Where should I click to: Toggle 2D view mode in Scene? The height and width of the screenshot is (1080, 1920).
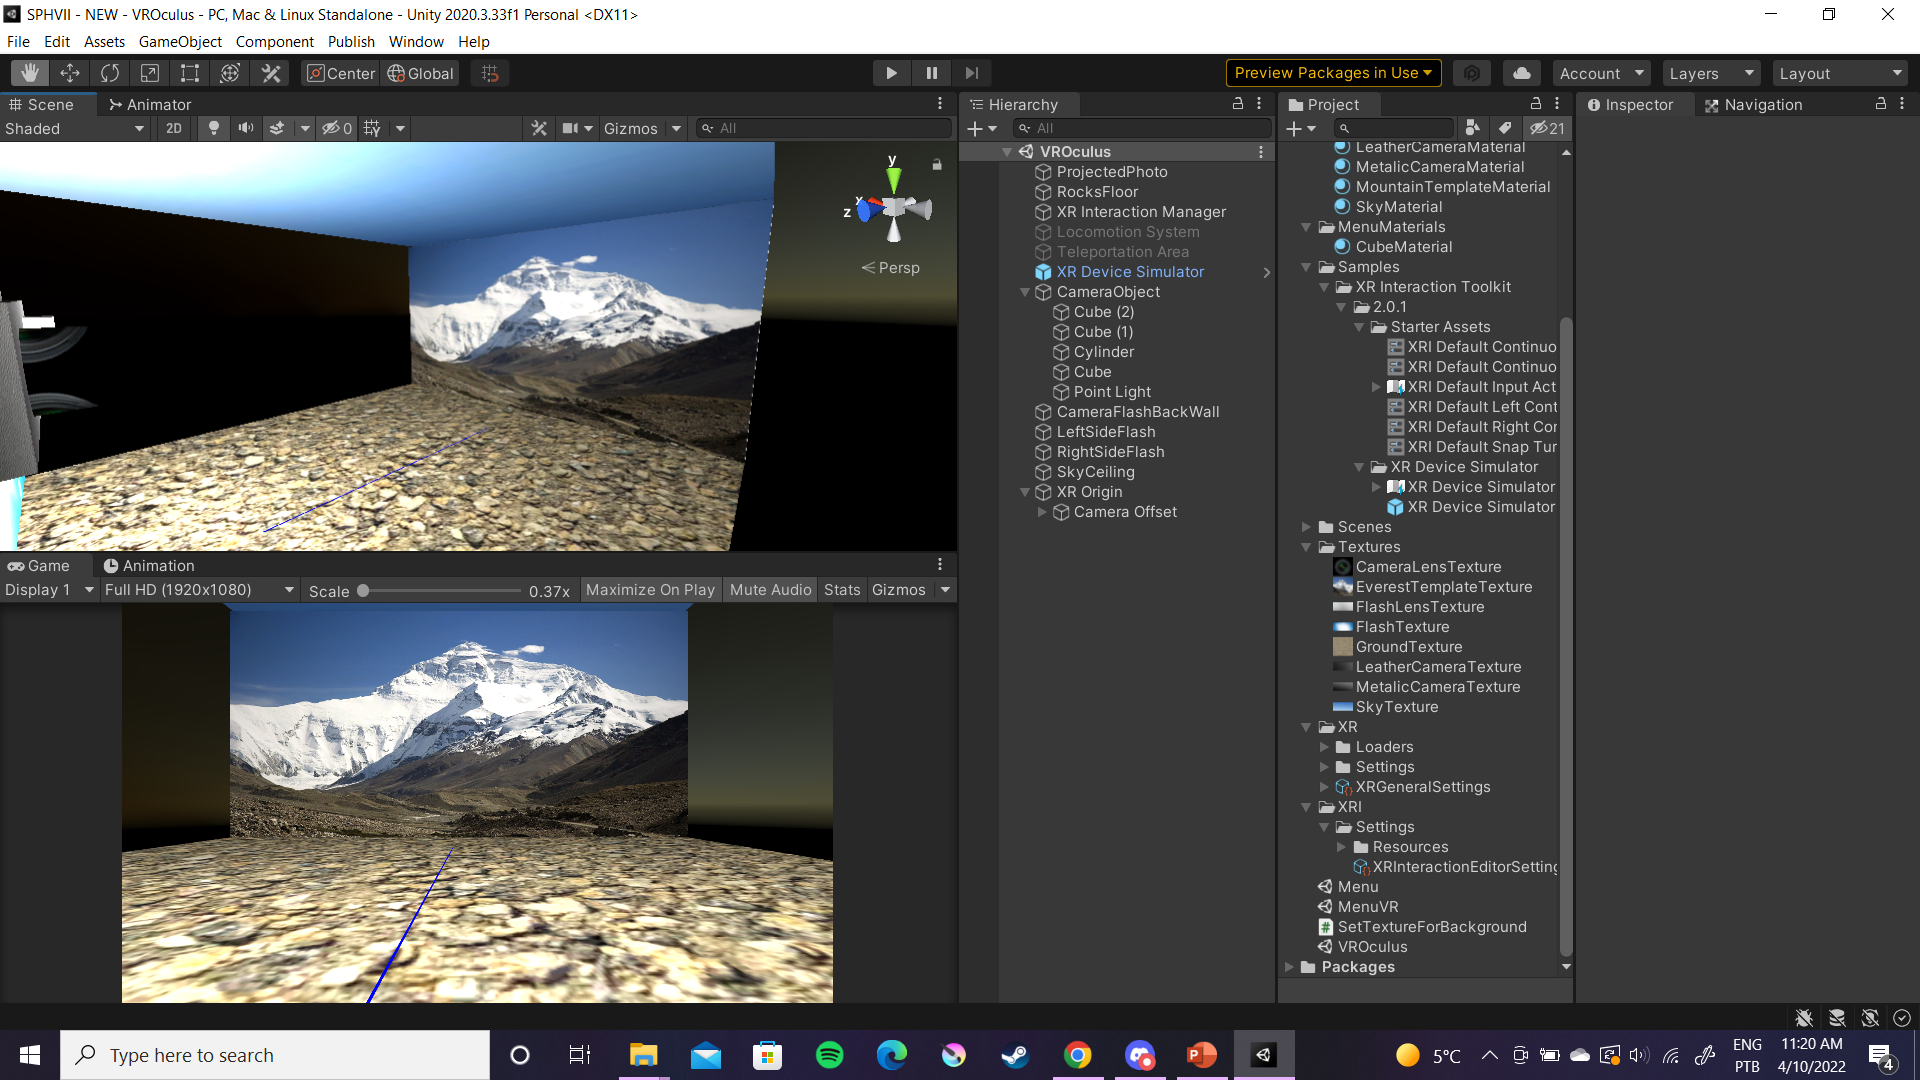click(174, 128)
